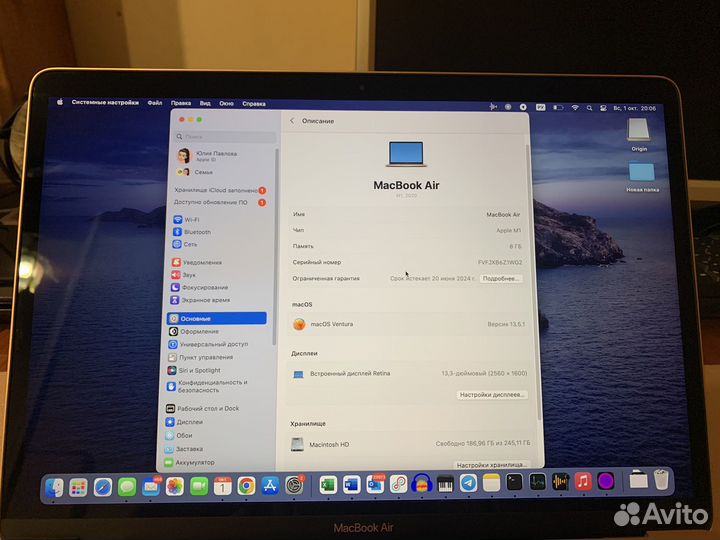The image size is (720, 540).
Task: Open Доступно обновление ПО notice
Action: tap(219, 202)
